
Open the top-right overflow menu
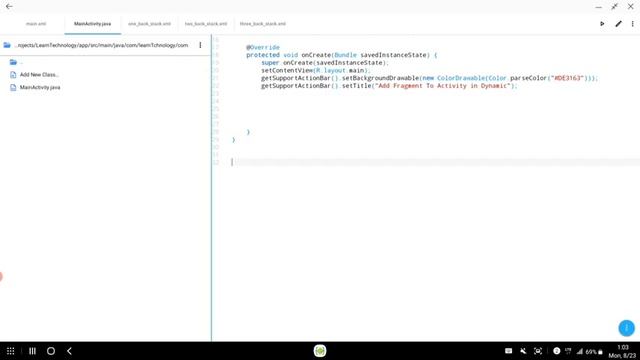pyautogui.click(x=633, y=24)
